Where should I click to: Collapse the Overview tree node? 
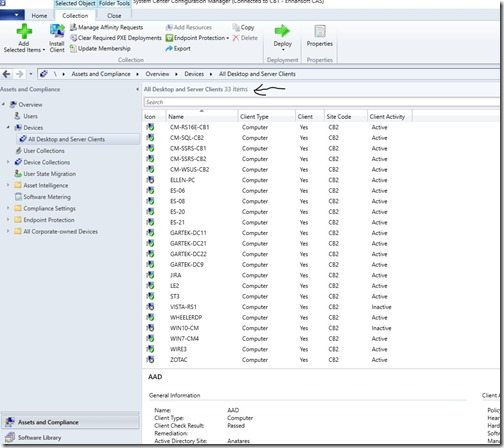3,104
